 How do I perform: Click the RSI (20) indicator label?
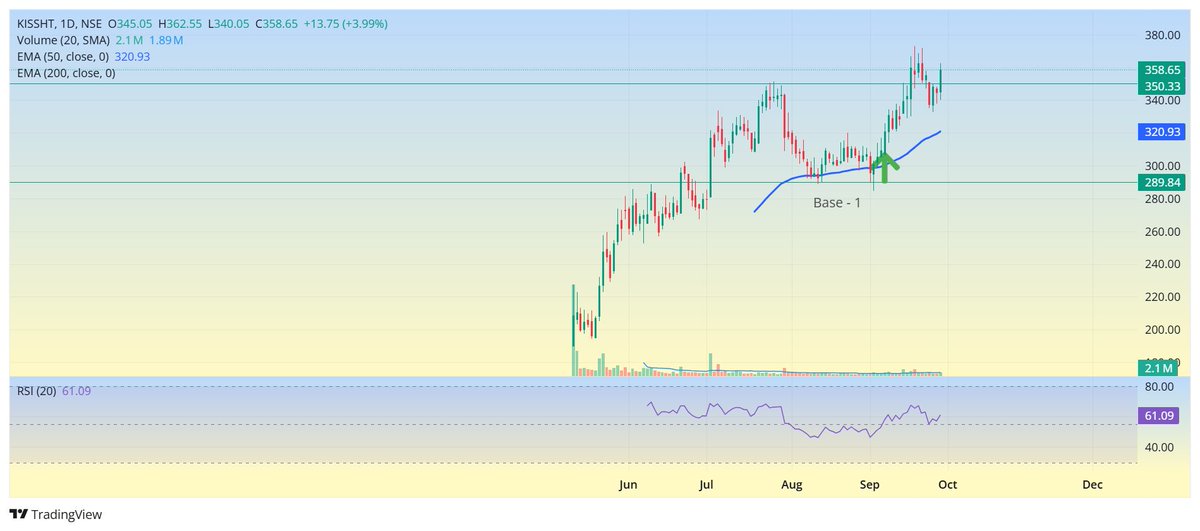[x=36, y=390]
